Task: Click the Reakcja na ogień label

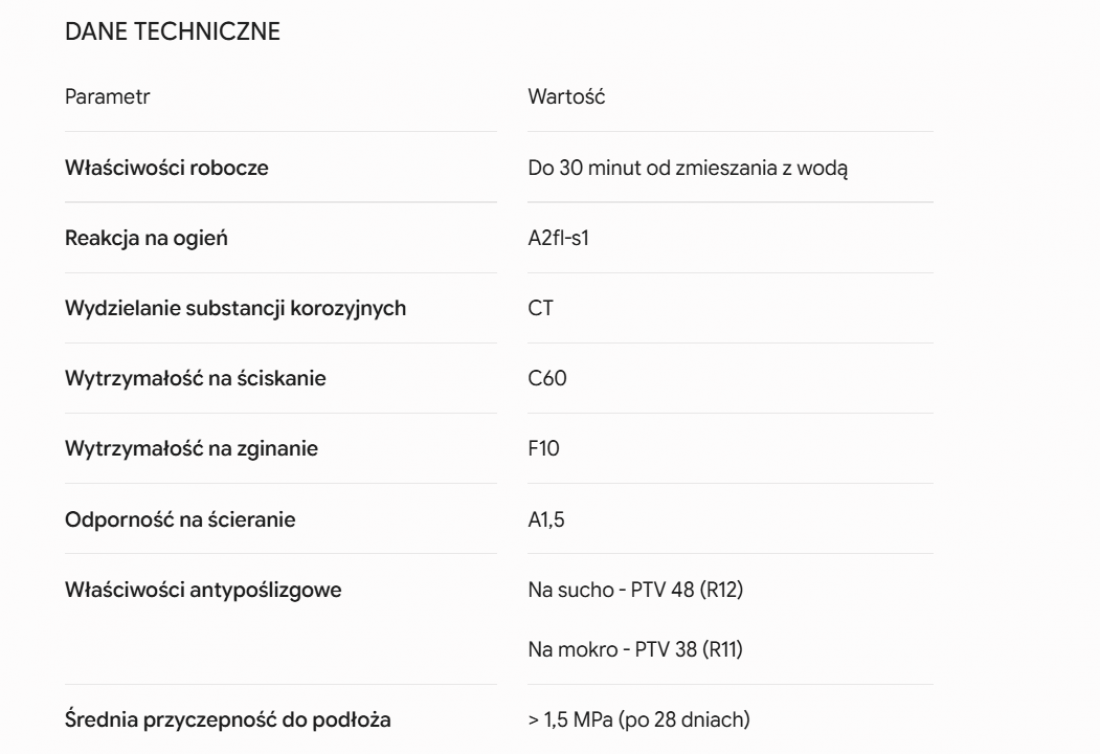Action: pyautogui.click(x=146, y=238)
